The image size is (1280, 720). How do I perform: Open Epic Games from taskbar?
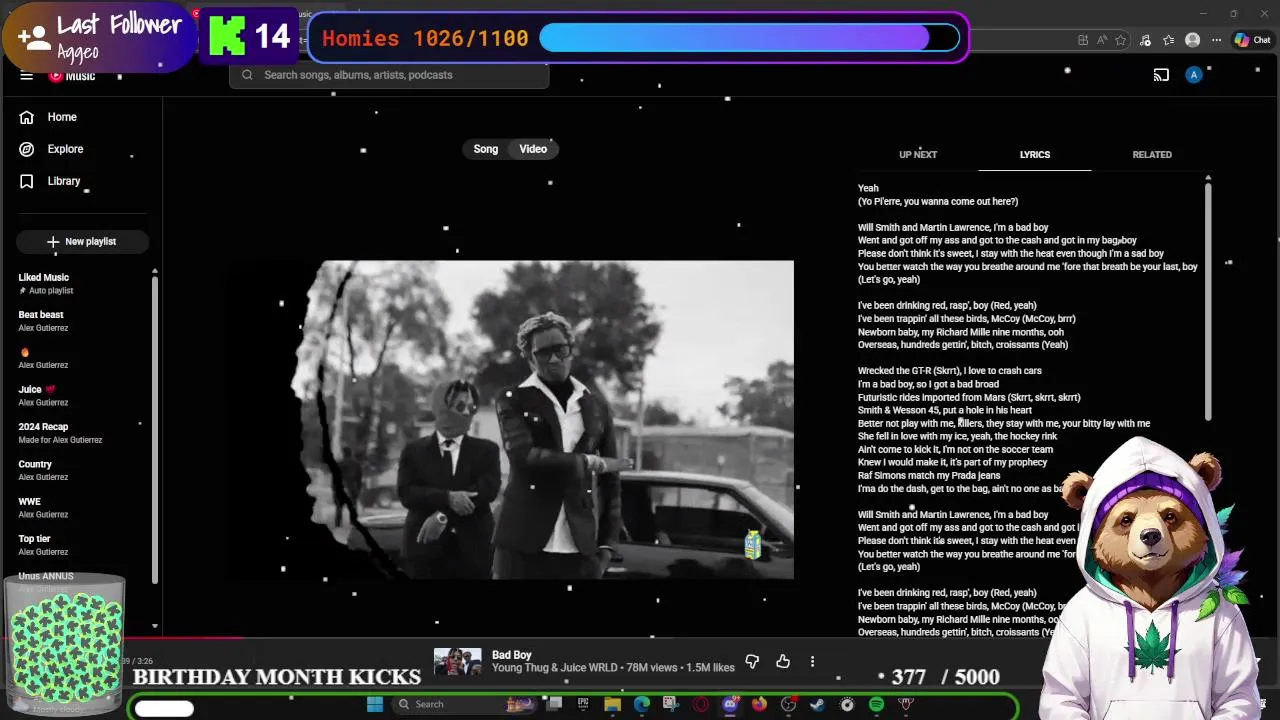(583, 704)
